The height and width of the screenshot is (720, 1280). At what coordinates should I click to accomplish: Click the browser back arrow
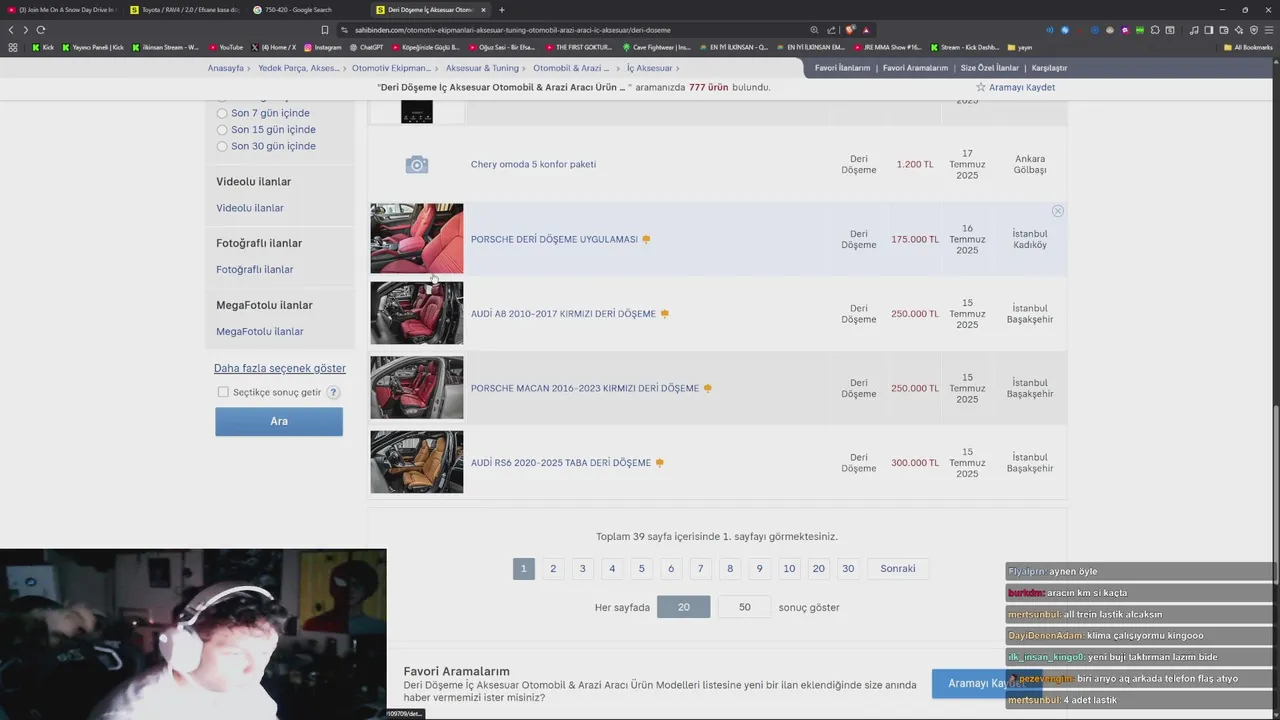tap(11, 30)
